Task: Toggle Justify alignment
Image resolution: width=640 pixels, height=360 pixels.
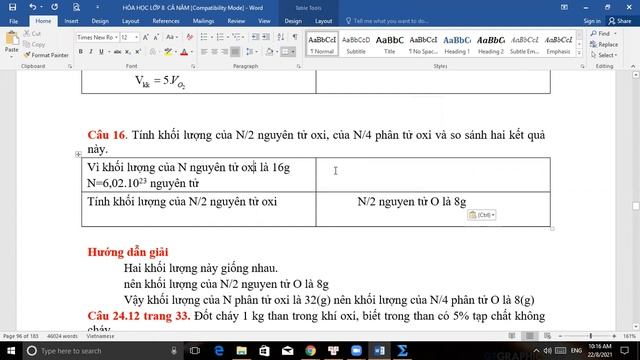Action: (x=235, y=52)
